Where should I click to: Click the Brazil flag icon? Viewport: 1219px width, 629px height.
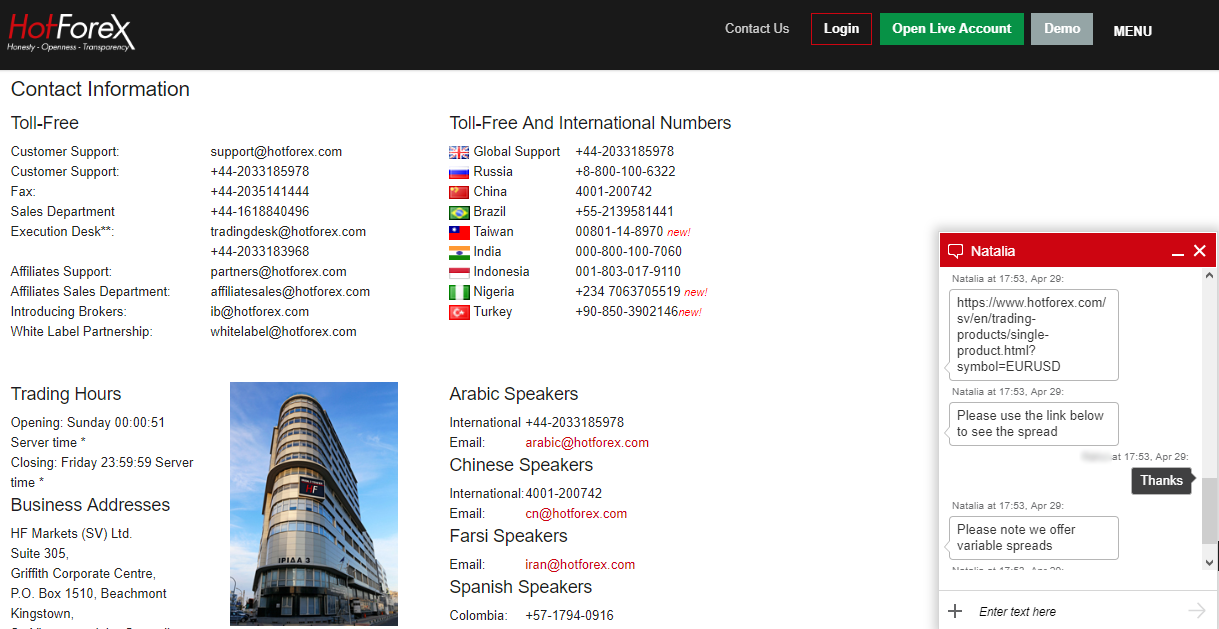coord(459,212)
